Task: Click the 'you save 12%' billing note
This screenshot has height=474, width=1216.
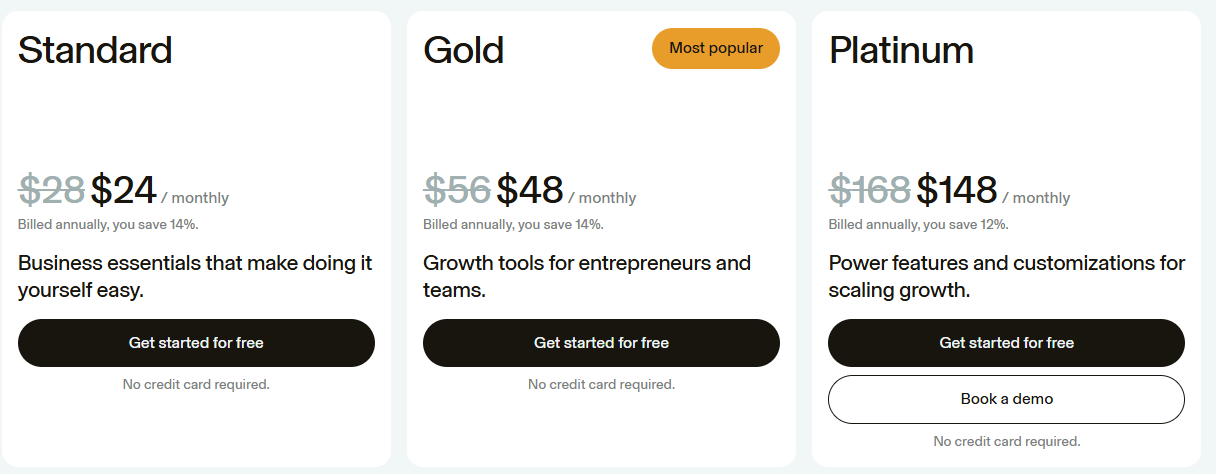Action: coord(918,224)
